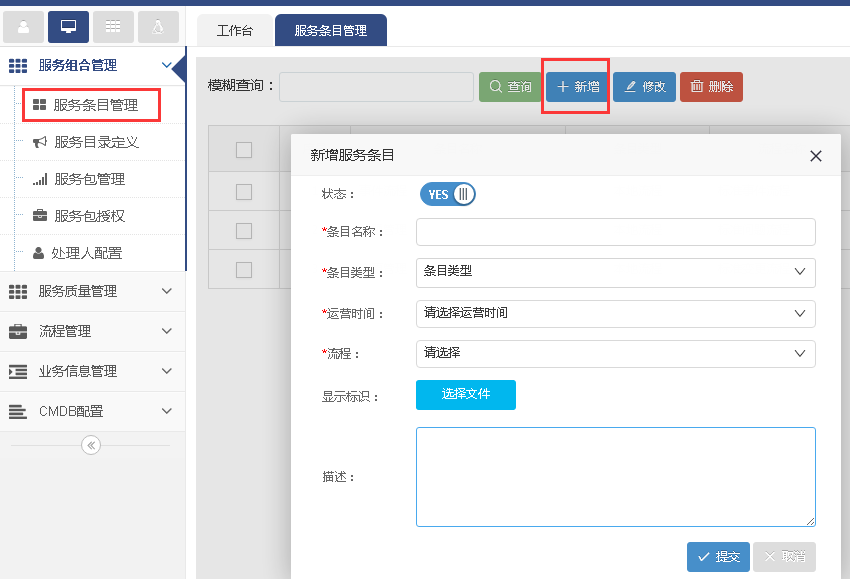Click the 服务组合管理 grid icon in sidebar

coord(16,66)
